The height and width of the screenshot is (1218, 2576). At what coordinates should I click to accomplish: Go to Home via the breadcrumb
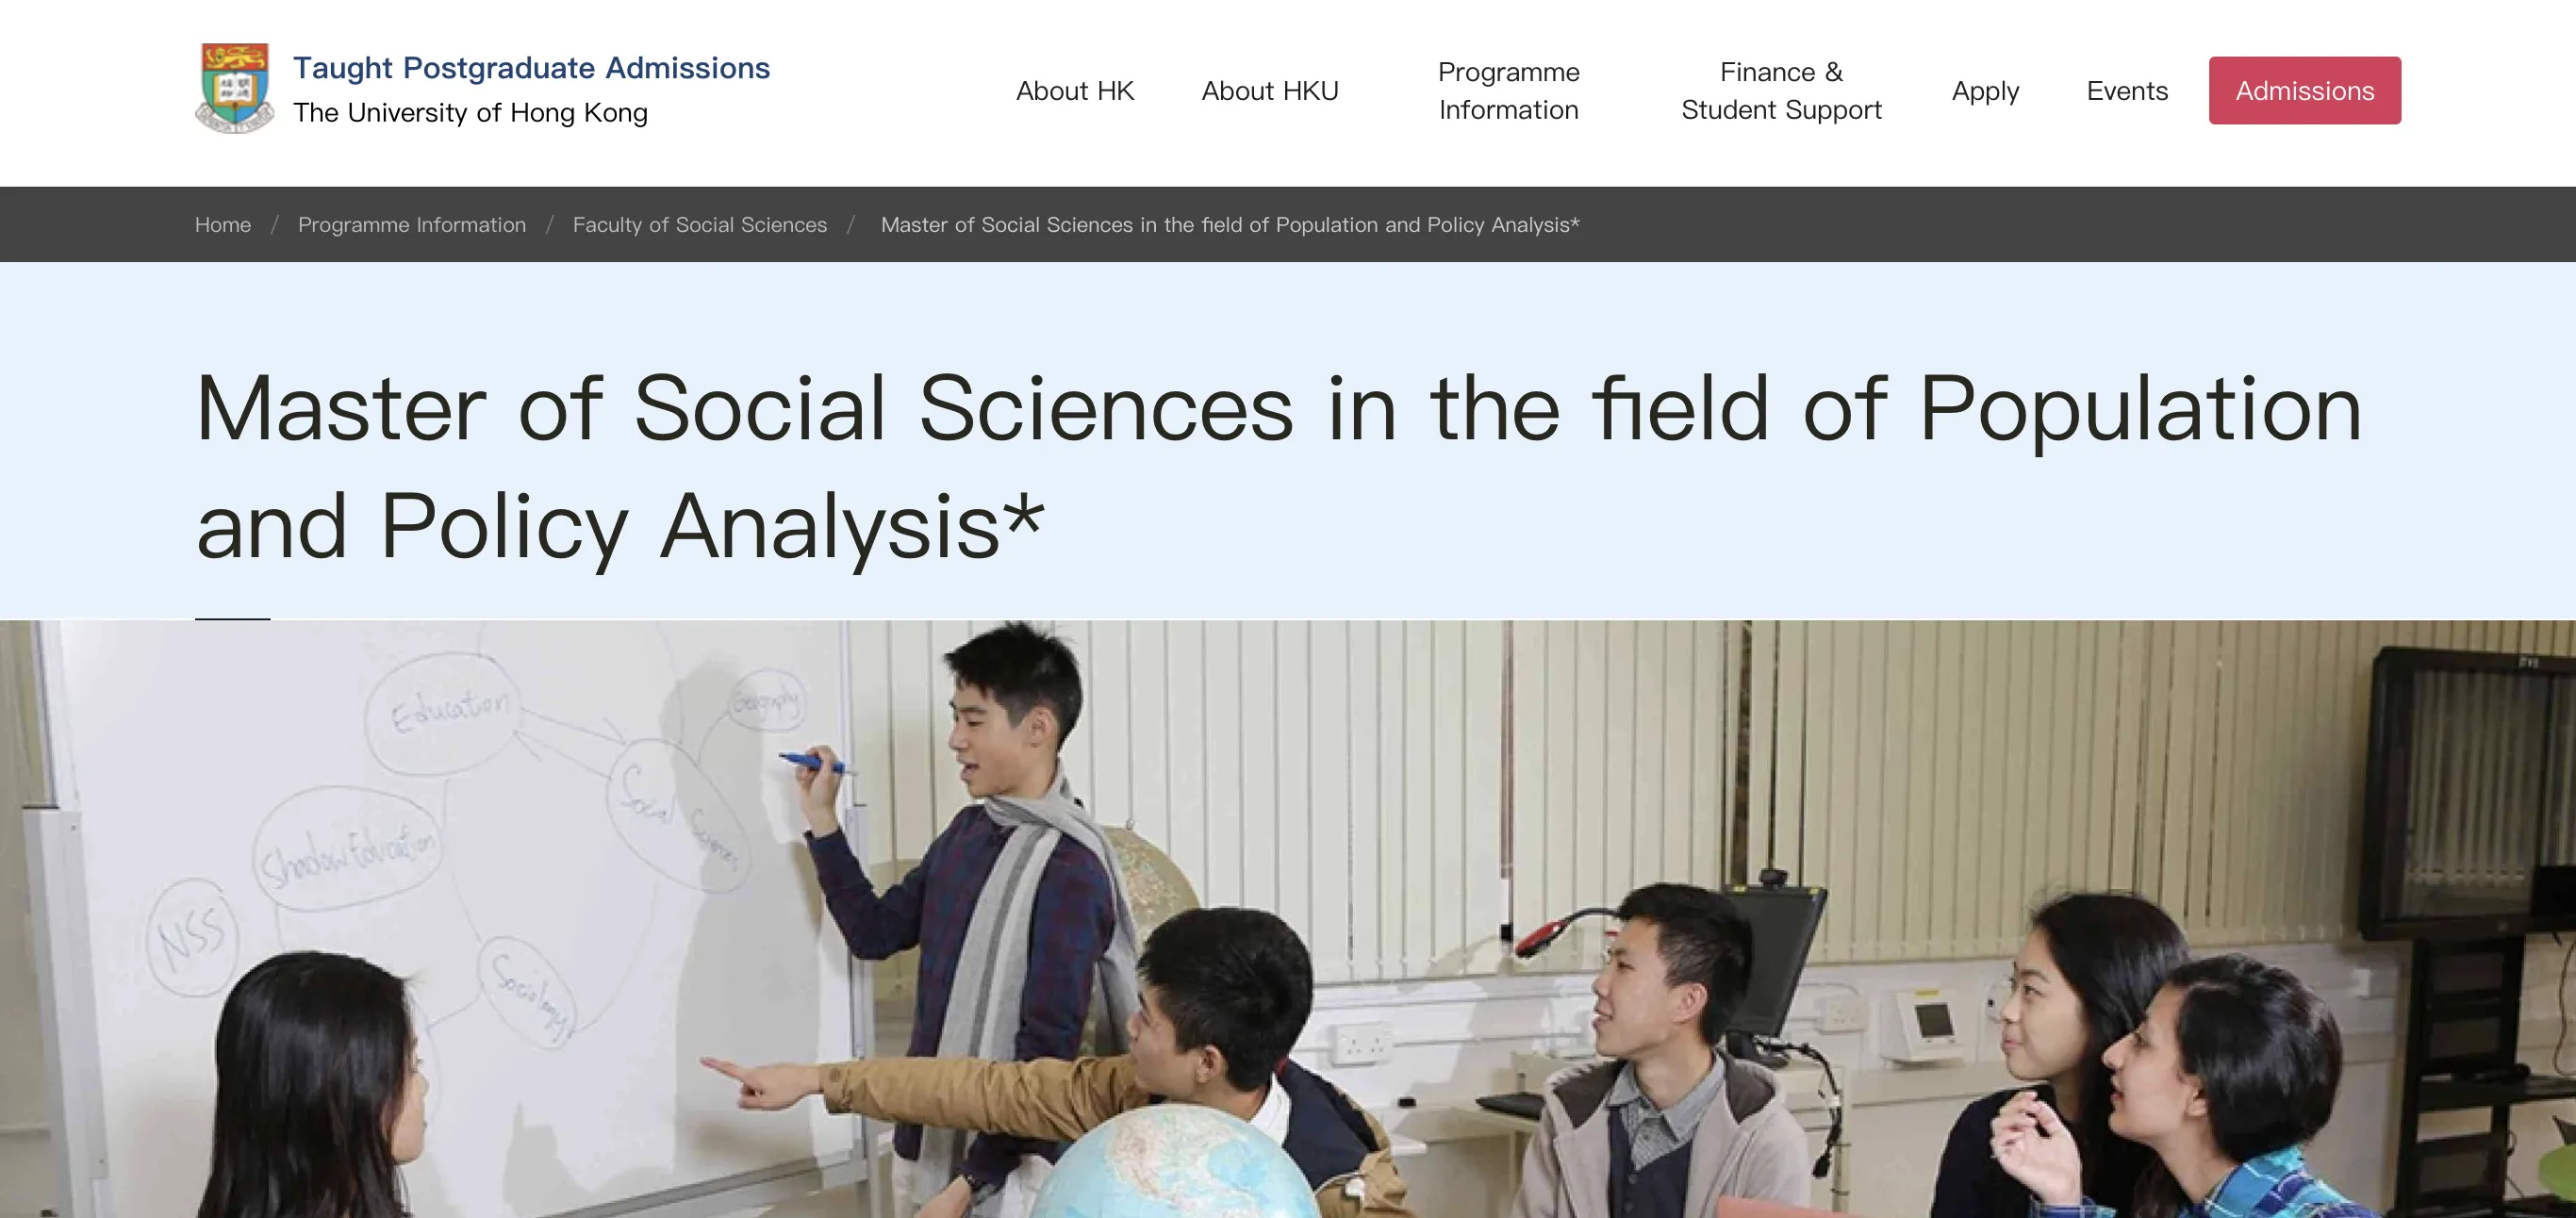coord(223,225)
